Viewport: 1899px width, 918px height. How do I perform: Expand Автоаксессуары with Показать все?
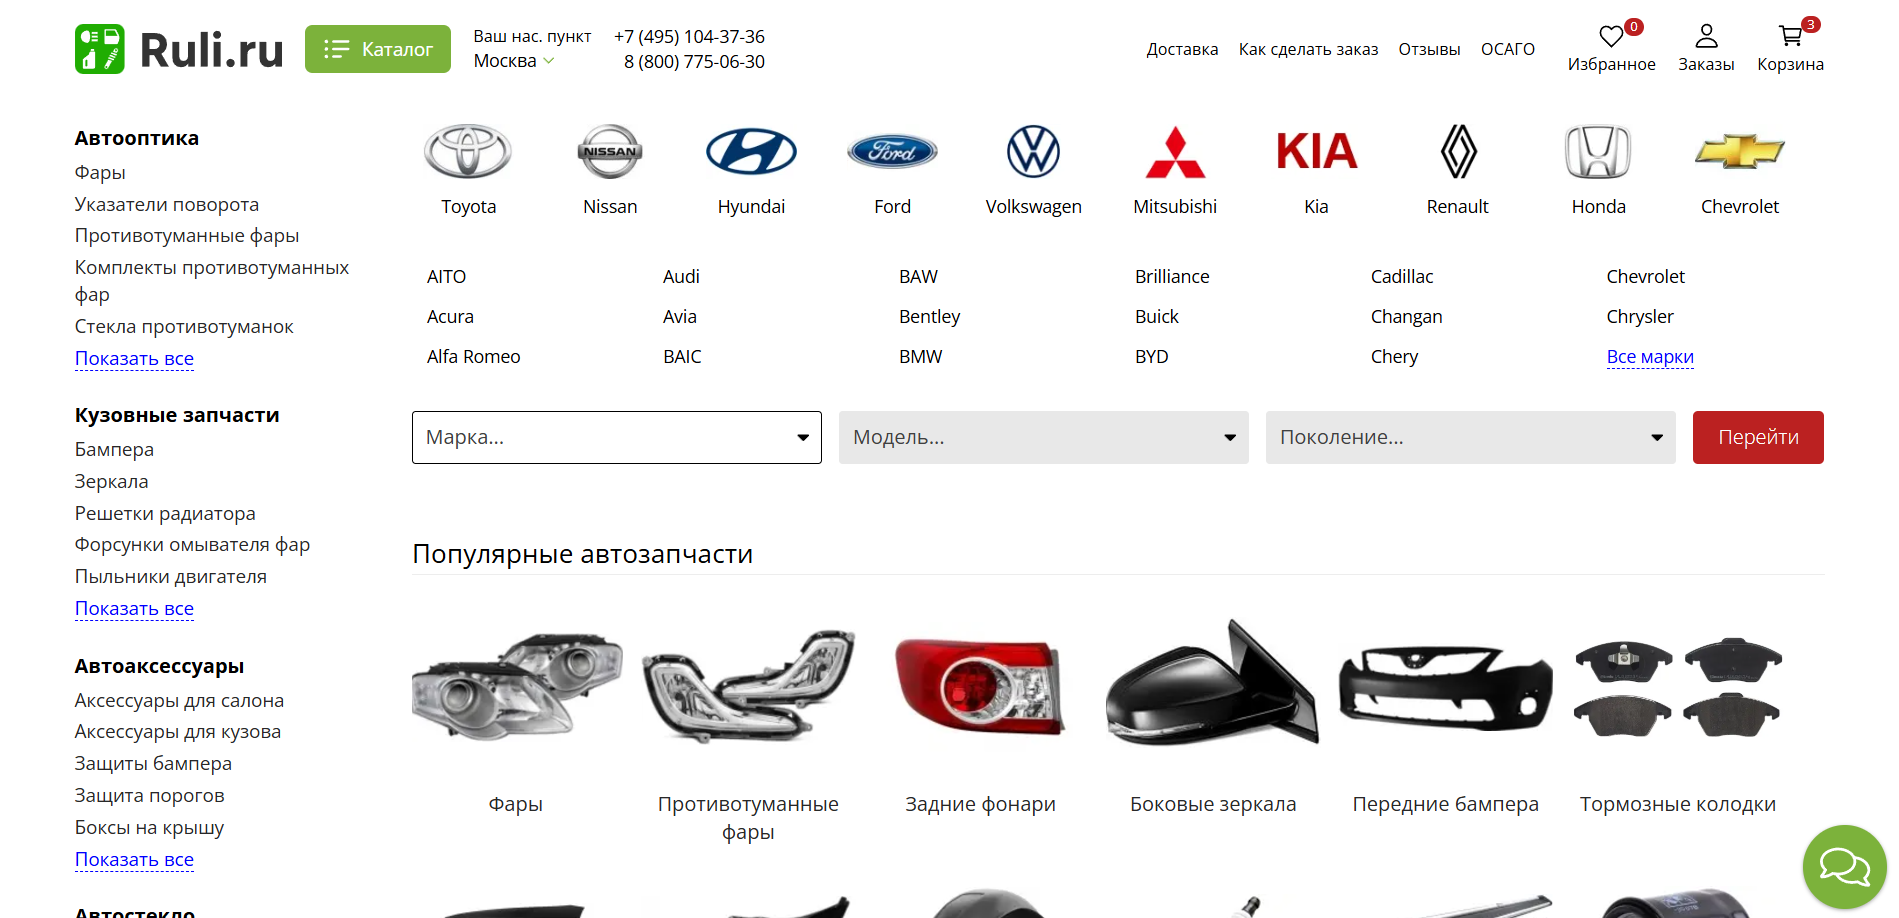point(134,859)
